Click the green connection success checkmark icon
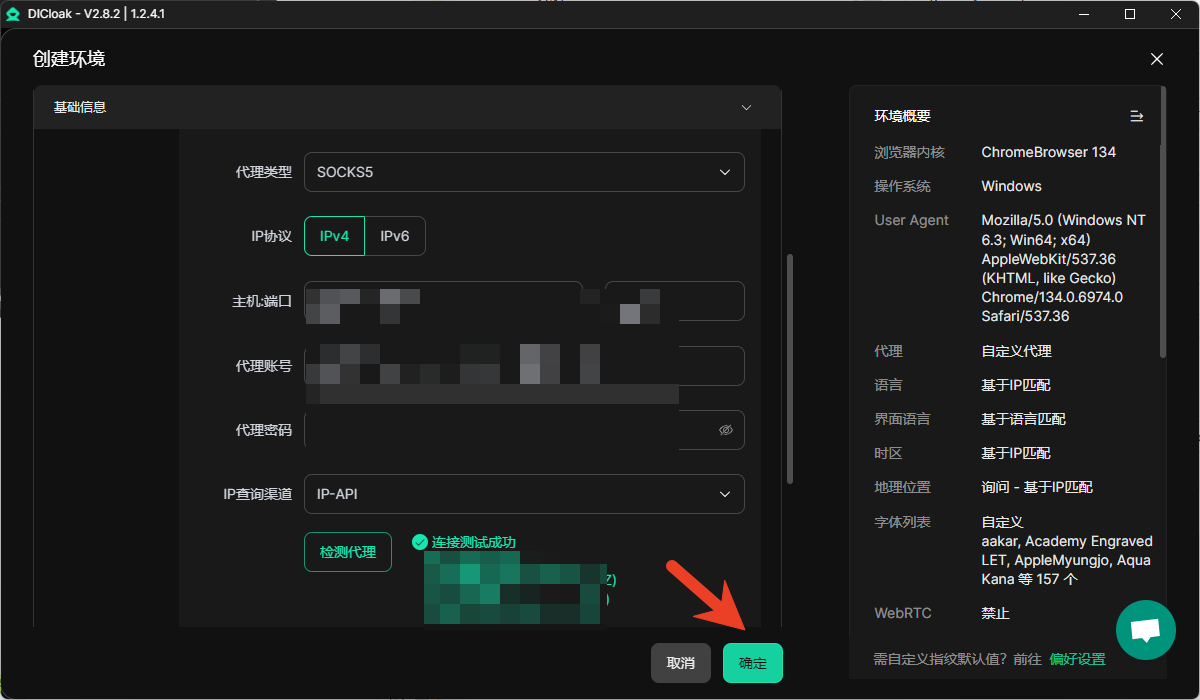The width and height of the screenshot is (1200, 700). tap(420, 542)
